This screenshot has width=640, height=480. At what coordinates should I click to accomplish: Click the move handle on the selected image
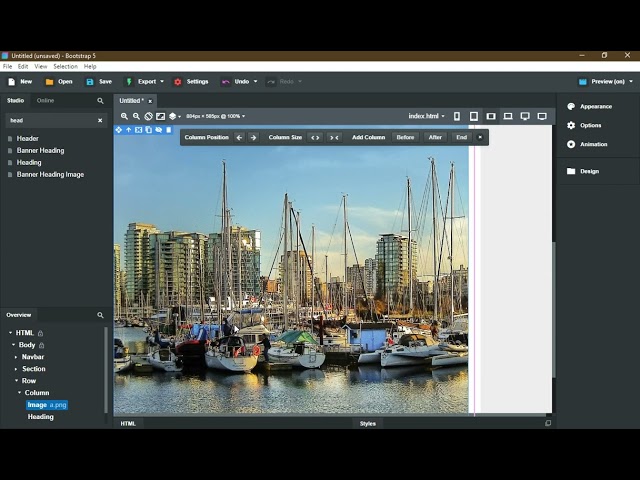click(119, 130)
